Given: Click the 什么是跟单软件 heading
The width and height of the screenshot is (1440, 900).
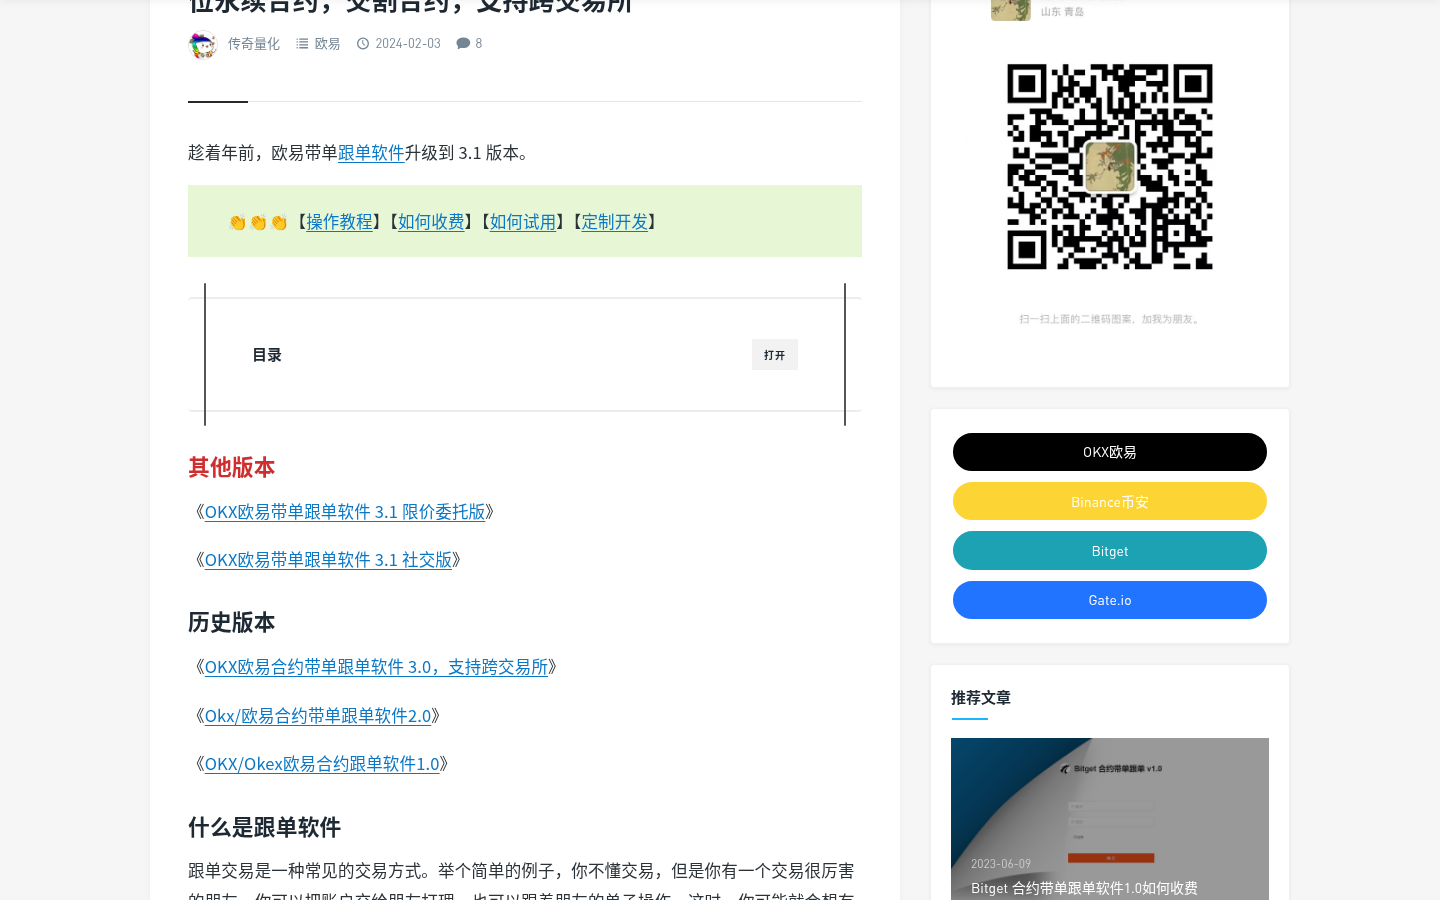Looking at the screenshot, I should click(264, 828).
